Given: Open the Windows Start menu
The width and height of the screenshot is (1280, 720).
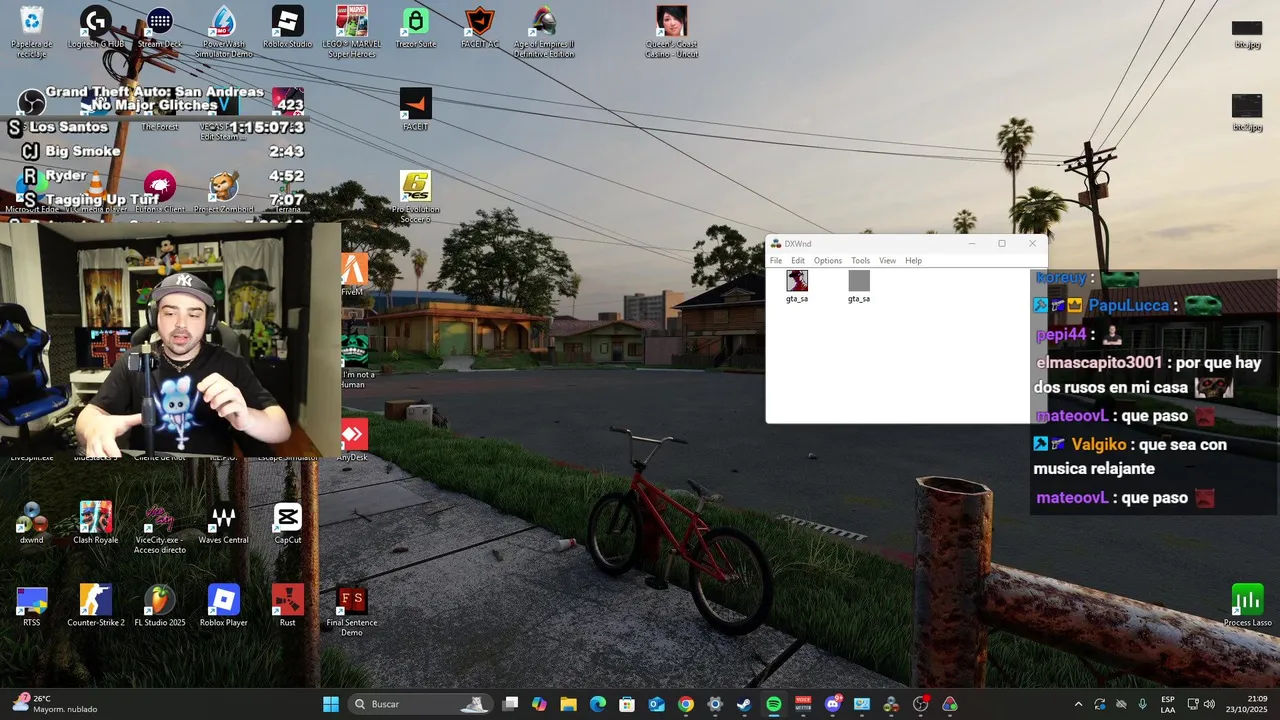Looking at the screenshot, I should point(330,704).
